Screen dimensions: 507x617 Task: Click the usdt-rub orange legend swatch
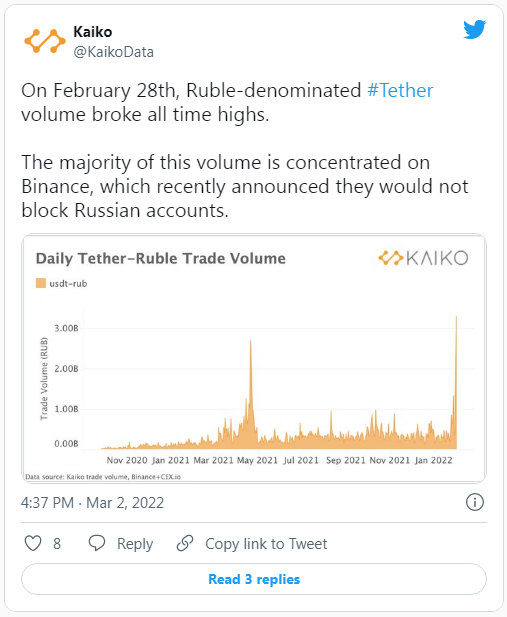(41, 283)
